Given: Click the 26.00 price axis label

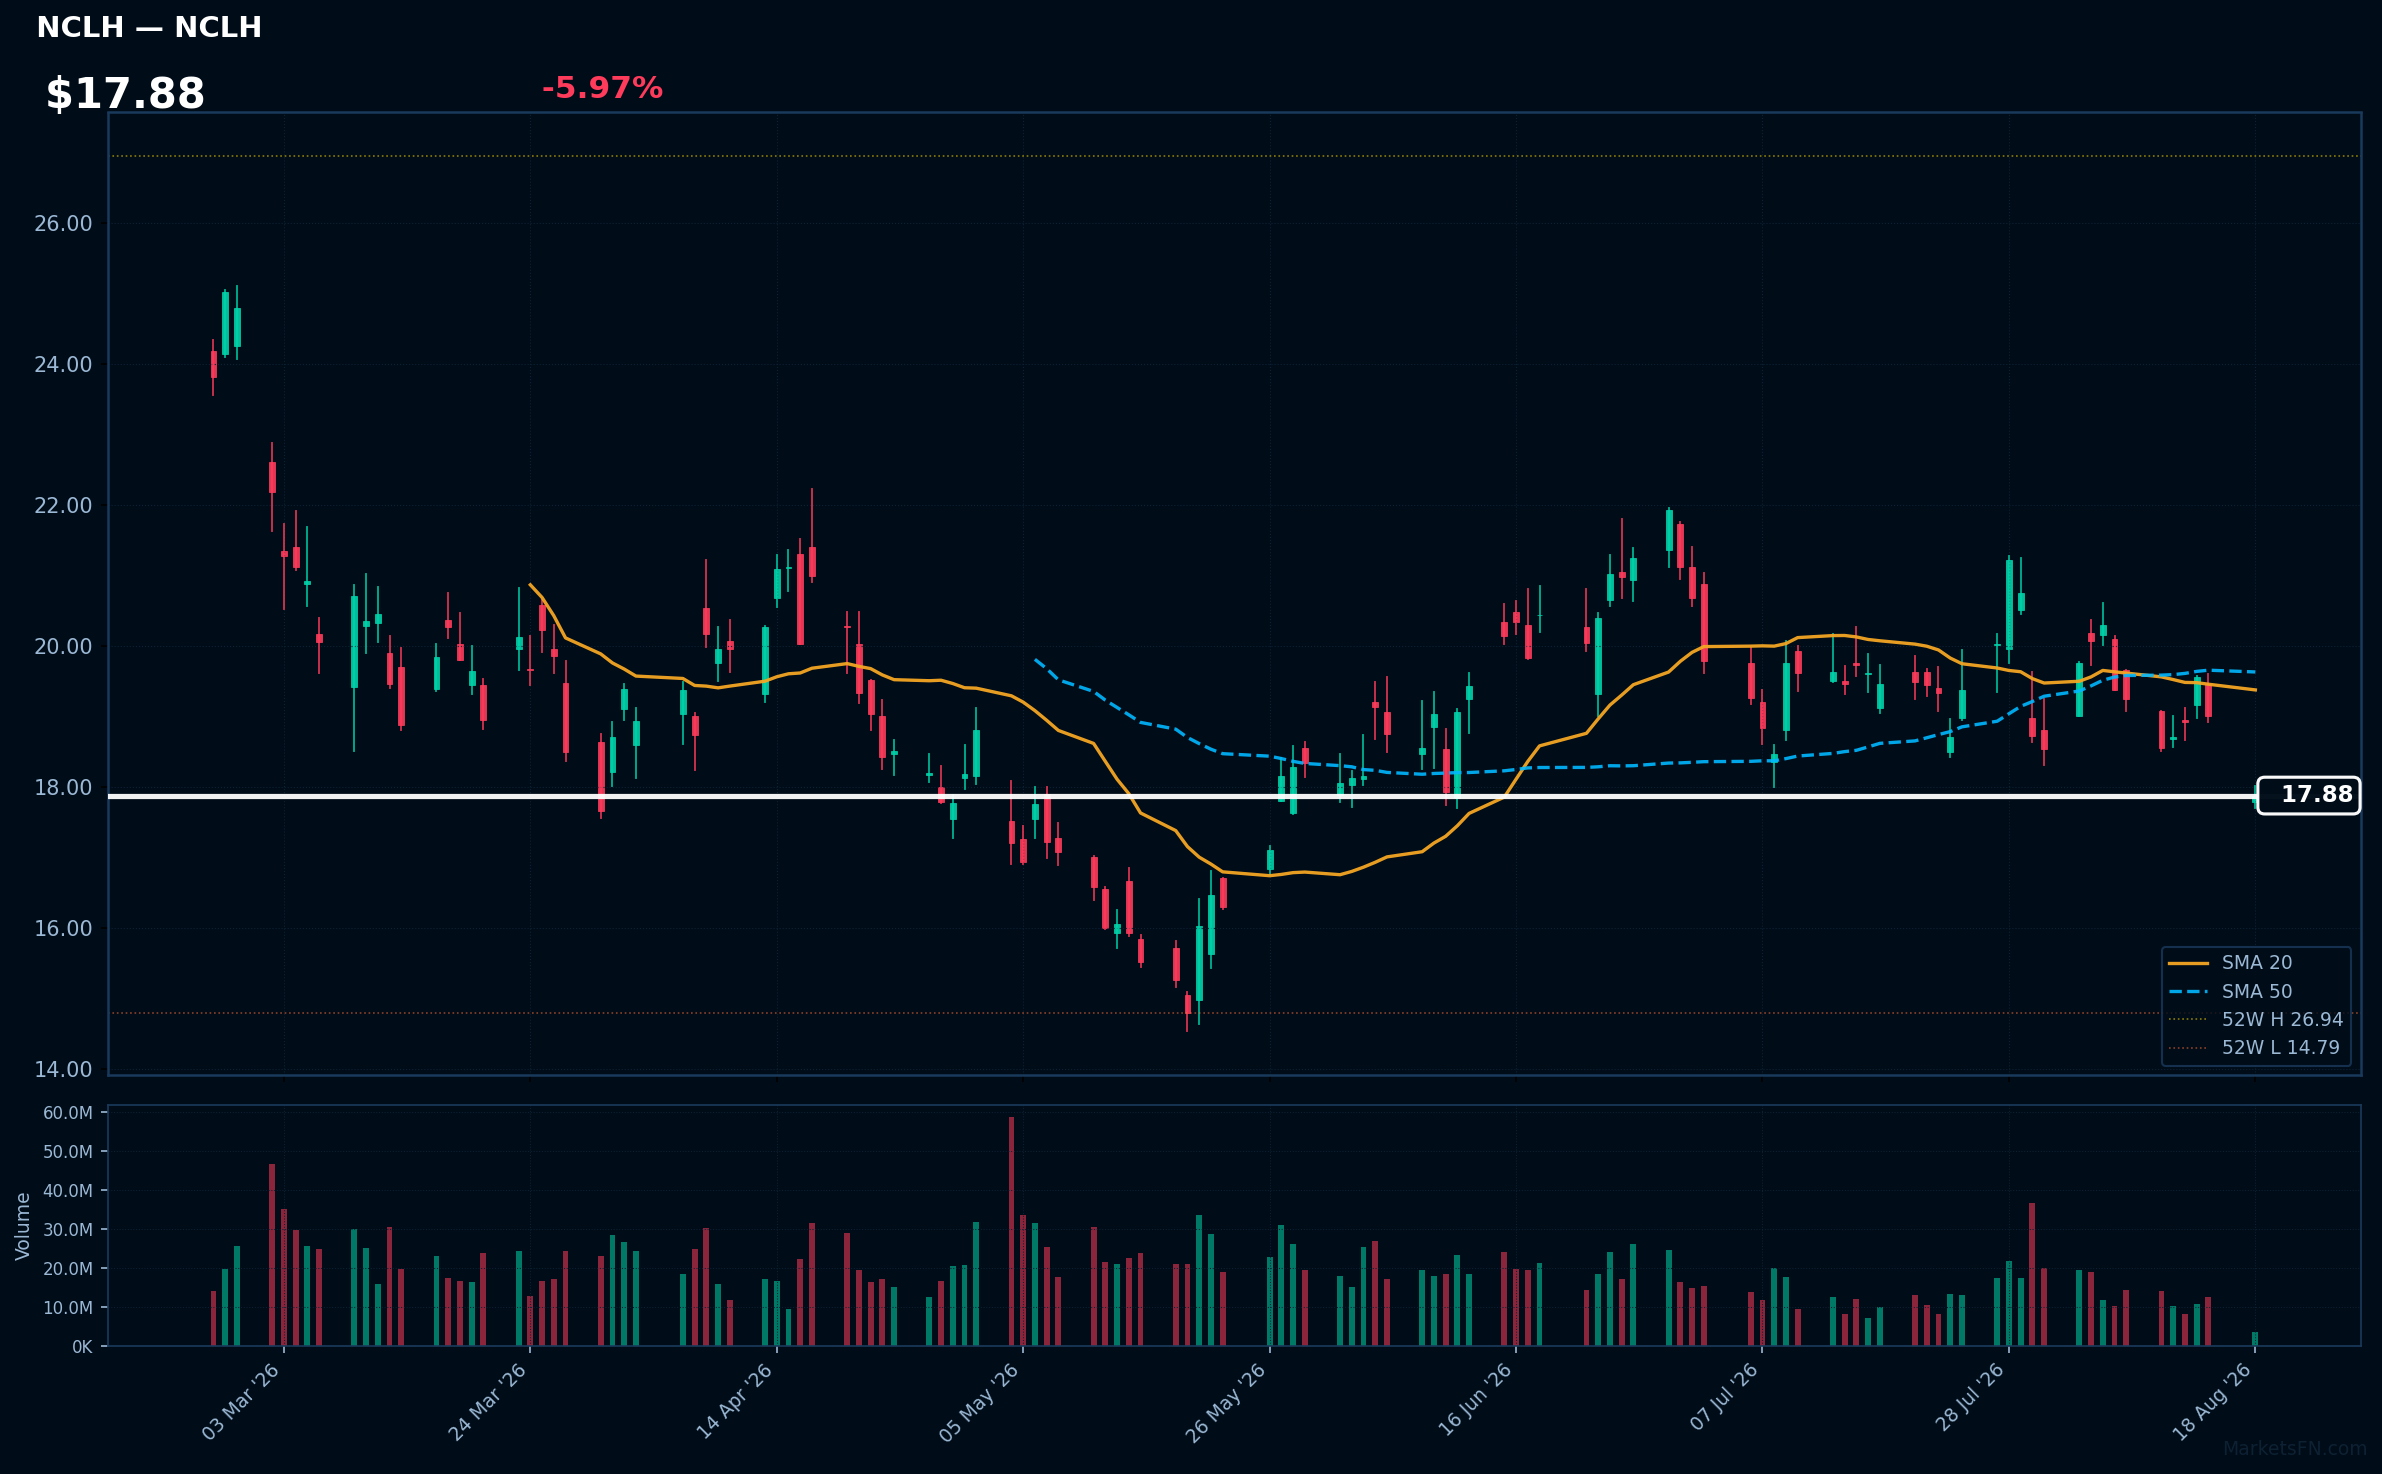Looking at the screenshot, I should (x=63, y=224).
